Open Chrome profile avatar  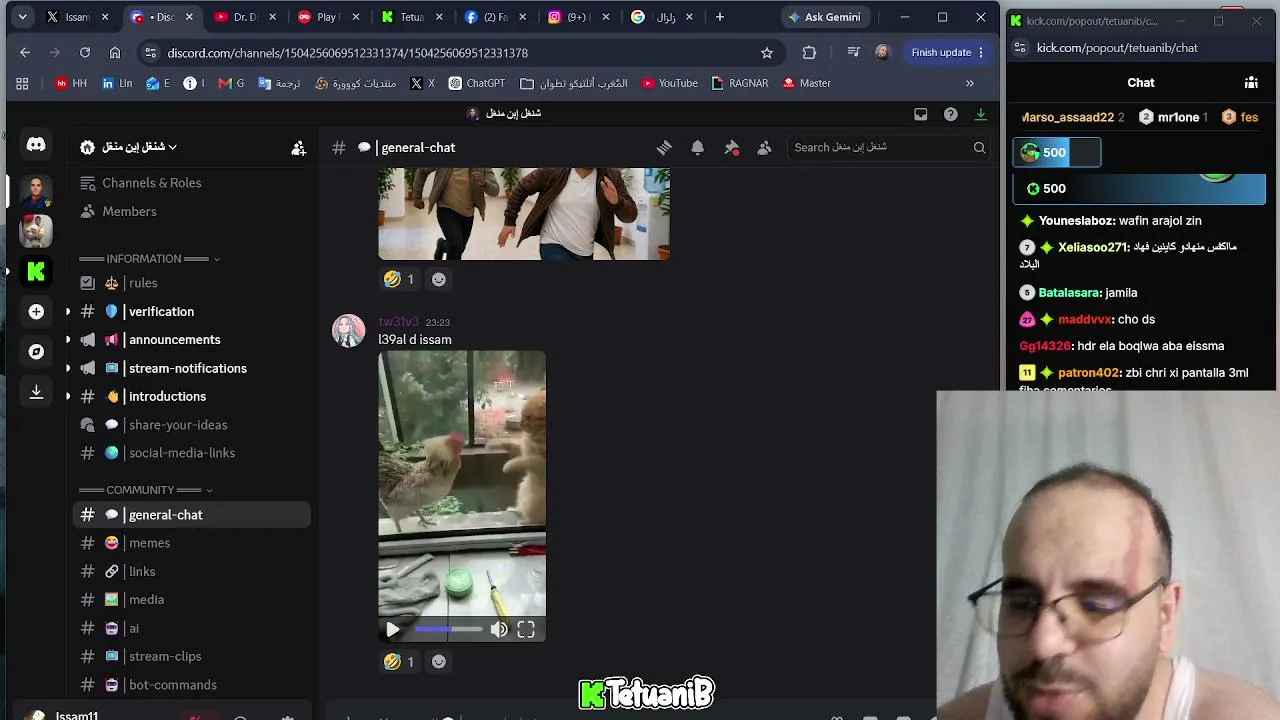pos(882,53)
